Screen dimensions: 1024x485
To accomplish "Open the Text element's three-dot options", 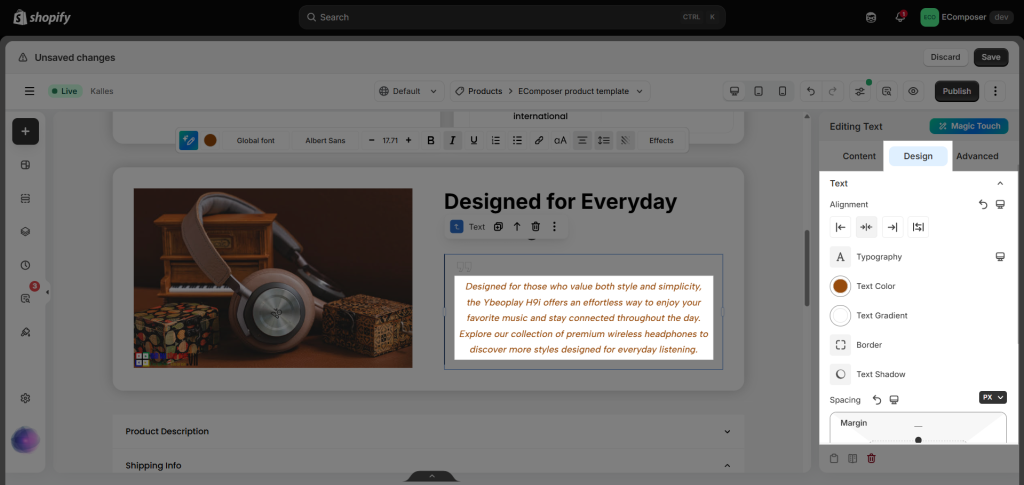I will 554,227.
